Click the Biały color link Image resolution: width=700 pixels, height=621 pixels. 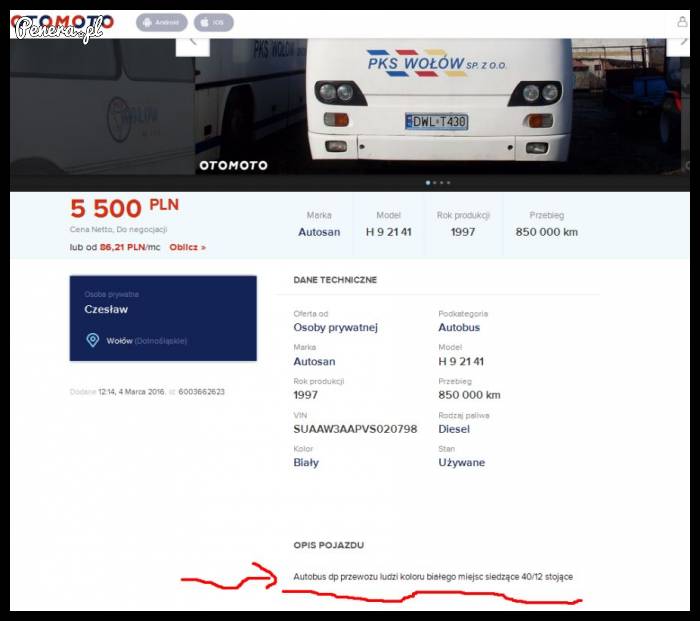306,463
